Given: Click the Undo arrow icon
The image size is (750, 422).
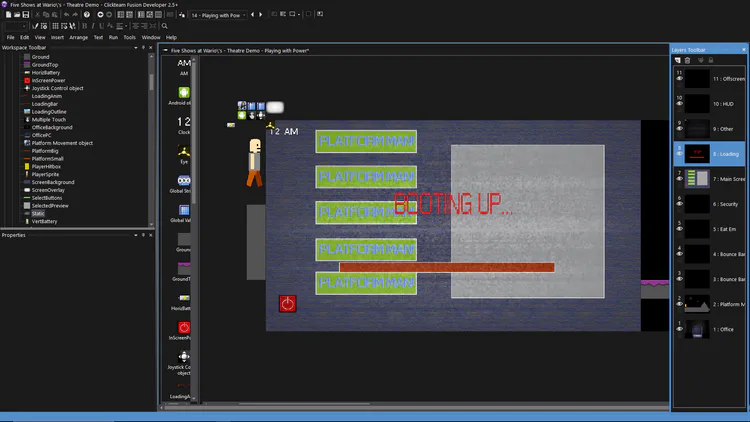Looking at the screenshot, I should coord(66,15).
